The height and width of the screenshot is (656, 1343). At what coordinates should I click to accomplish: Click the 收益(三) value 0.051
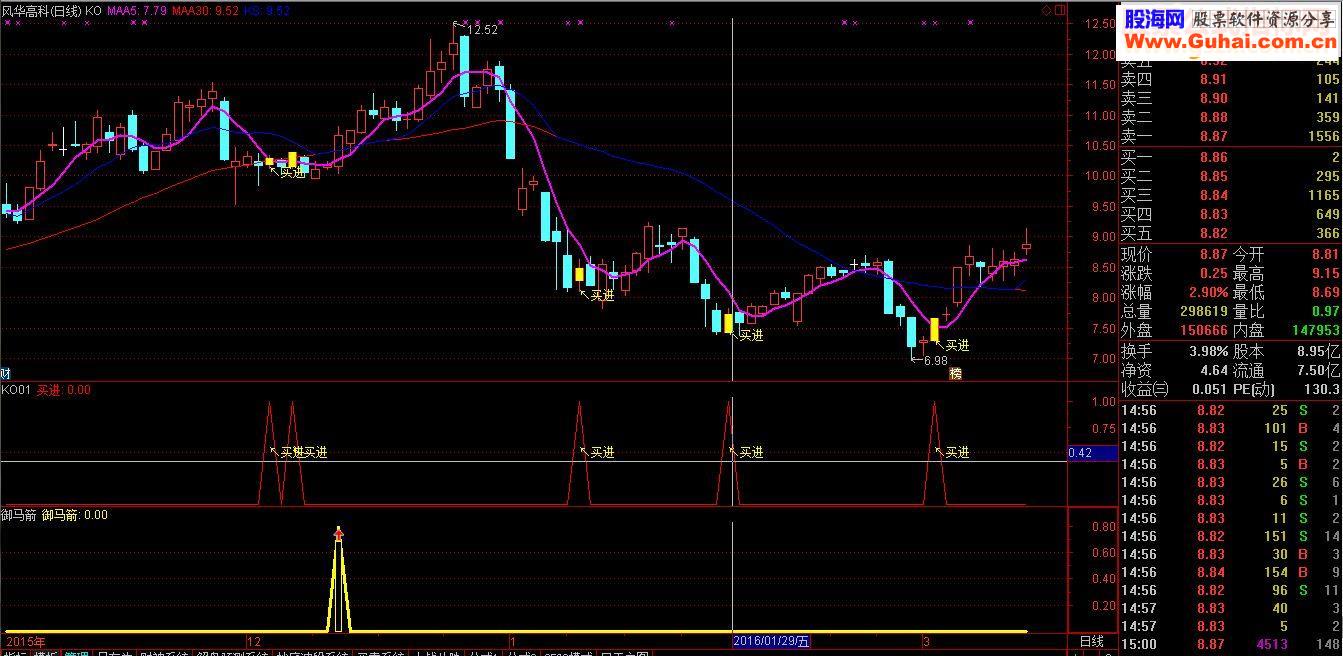(x=1208, y=389)
